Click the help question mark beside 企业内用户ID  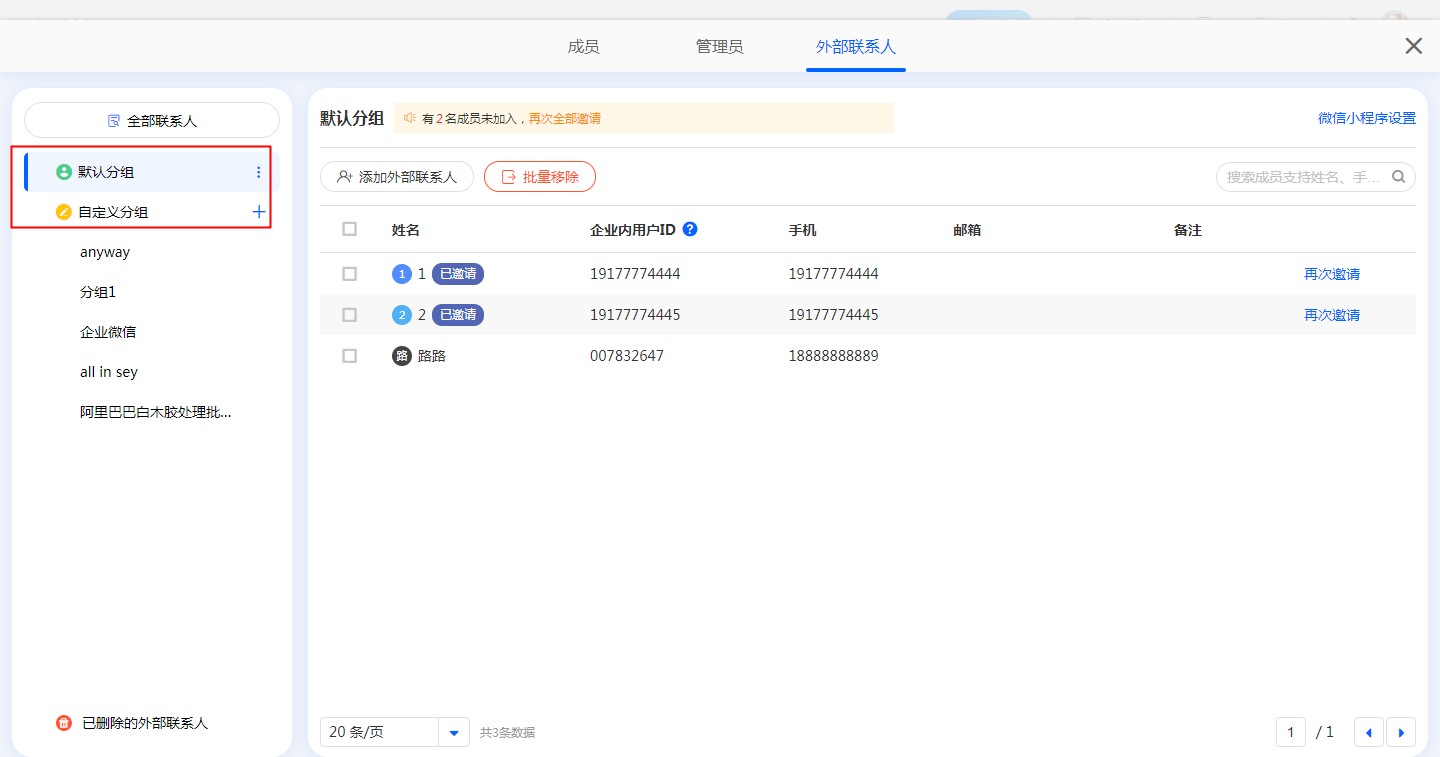[689, 229]
